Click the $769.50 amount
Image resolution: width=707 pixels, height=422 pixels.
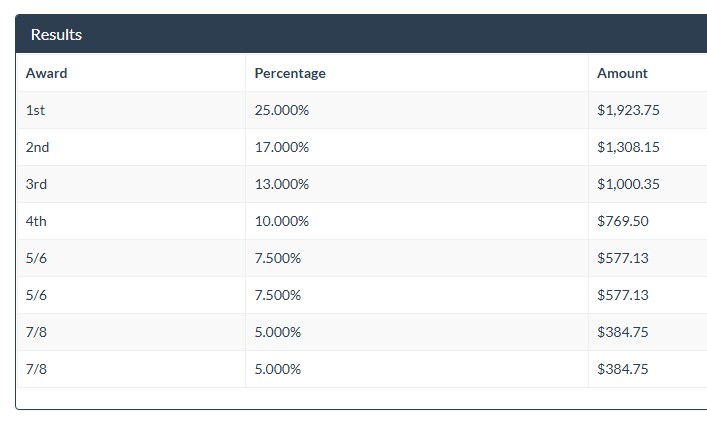coord(622,221)
